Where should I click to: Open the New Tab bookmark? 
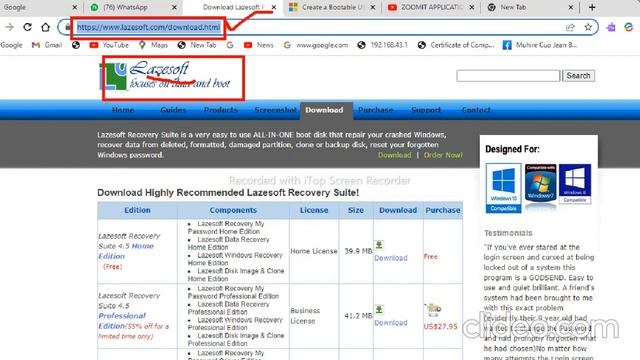[x=197, y=45]
